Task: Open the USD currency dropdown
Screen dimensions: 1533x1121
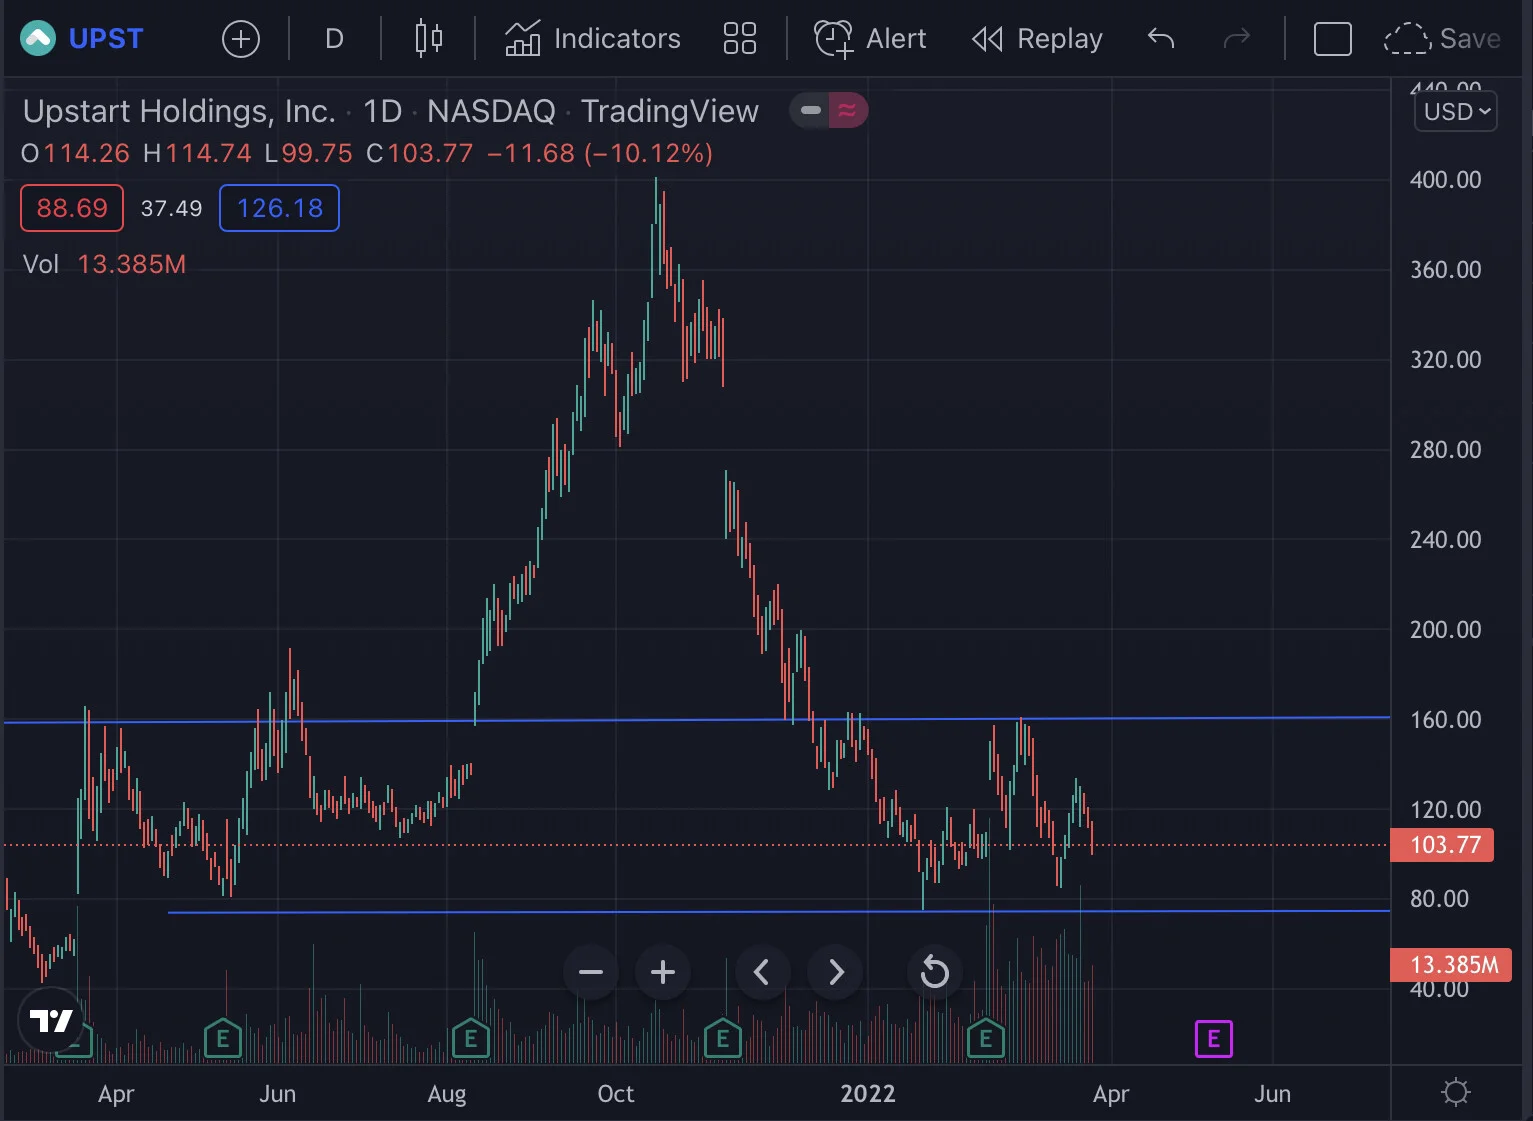Action: pos(1456,111)
